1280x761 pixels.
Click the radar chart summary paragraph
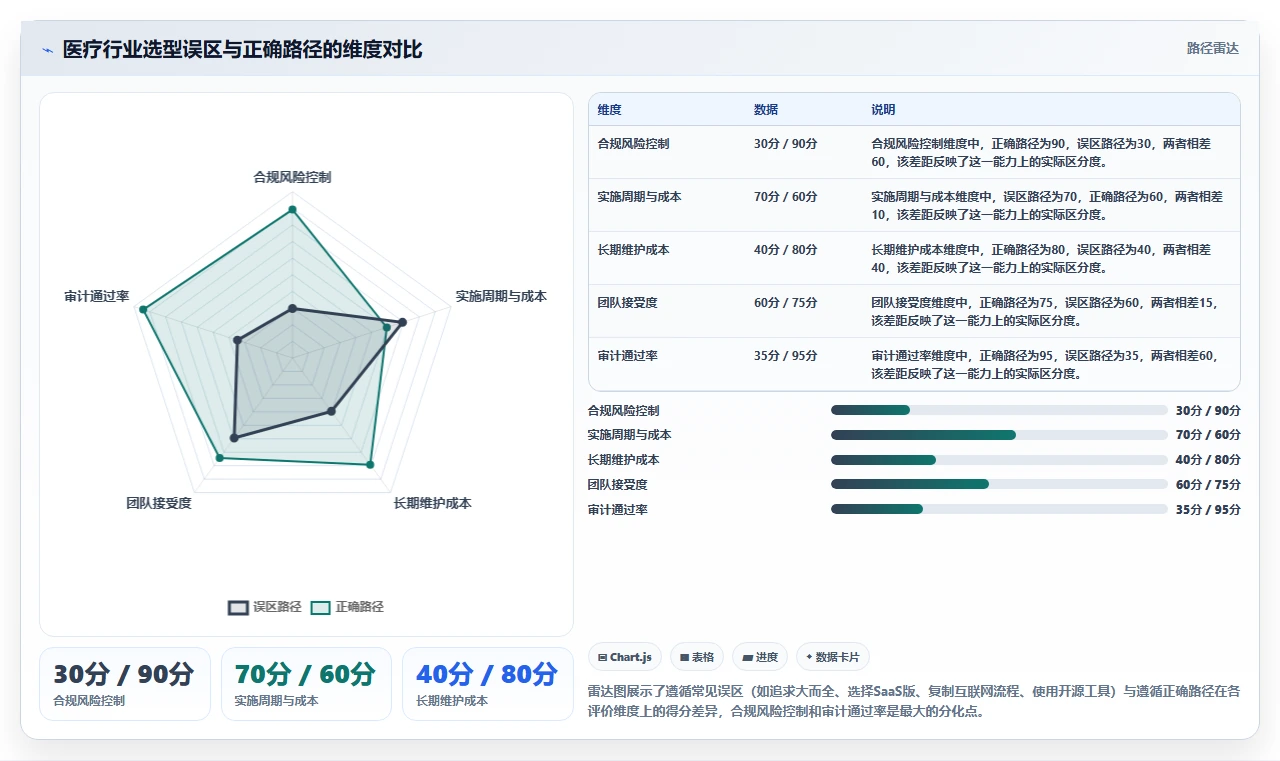click(914, 700)
